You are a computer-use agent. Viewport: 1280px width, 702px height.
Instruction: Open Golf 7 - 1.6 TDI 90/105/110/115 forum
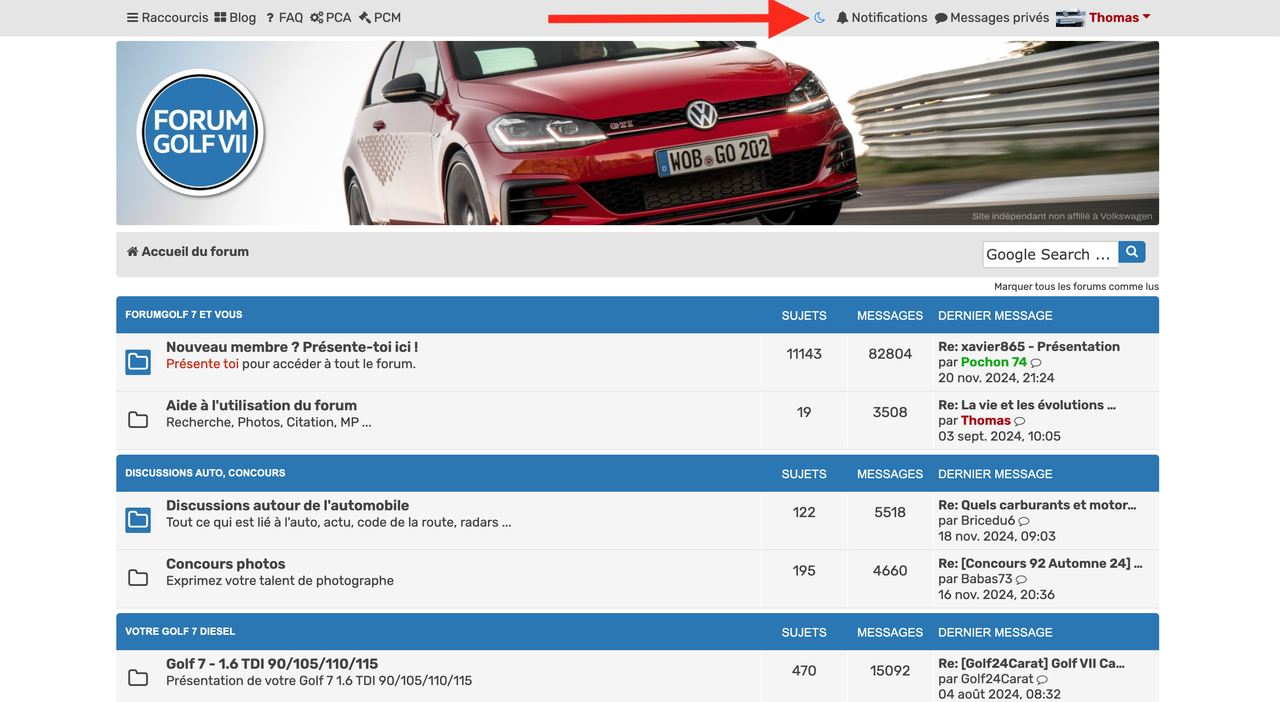pos(272,663)
